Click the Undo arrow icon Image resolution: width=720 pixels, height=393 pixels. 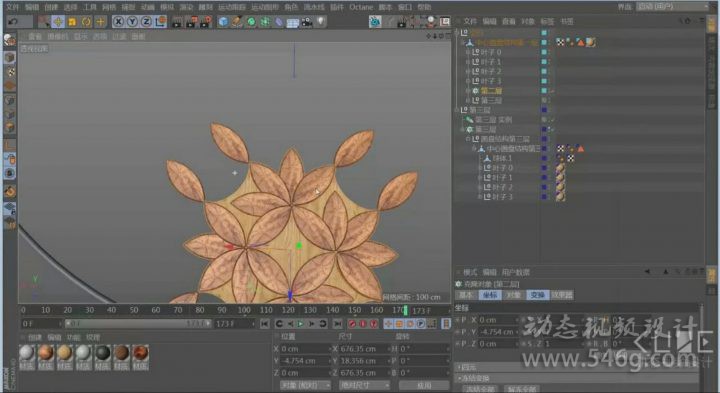coord(13,22)
